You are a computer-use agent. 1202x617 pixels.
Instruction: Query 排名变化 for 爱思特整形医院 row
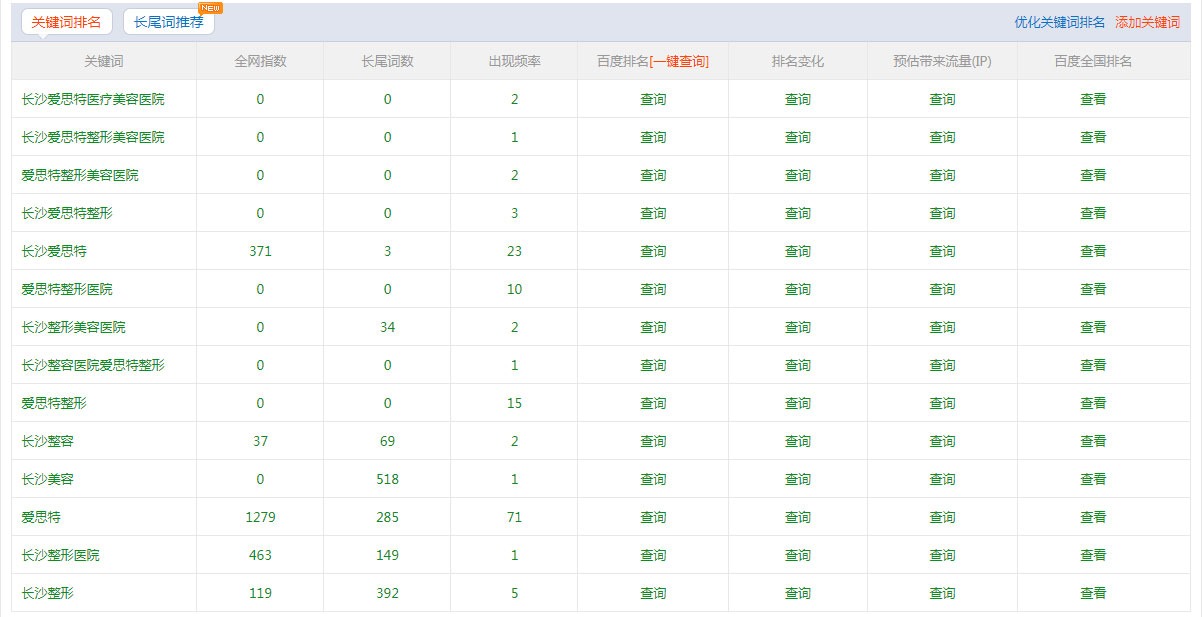798,289
